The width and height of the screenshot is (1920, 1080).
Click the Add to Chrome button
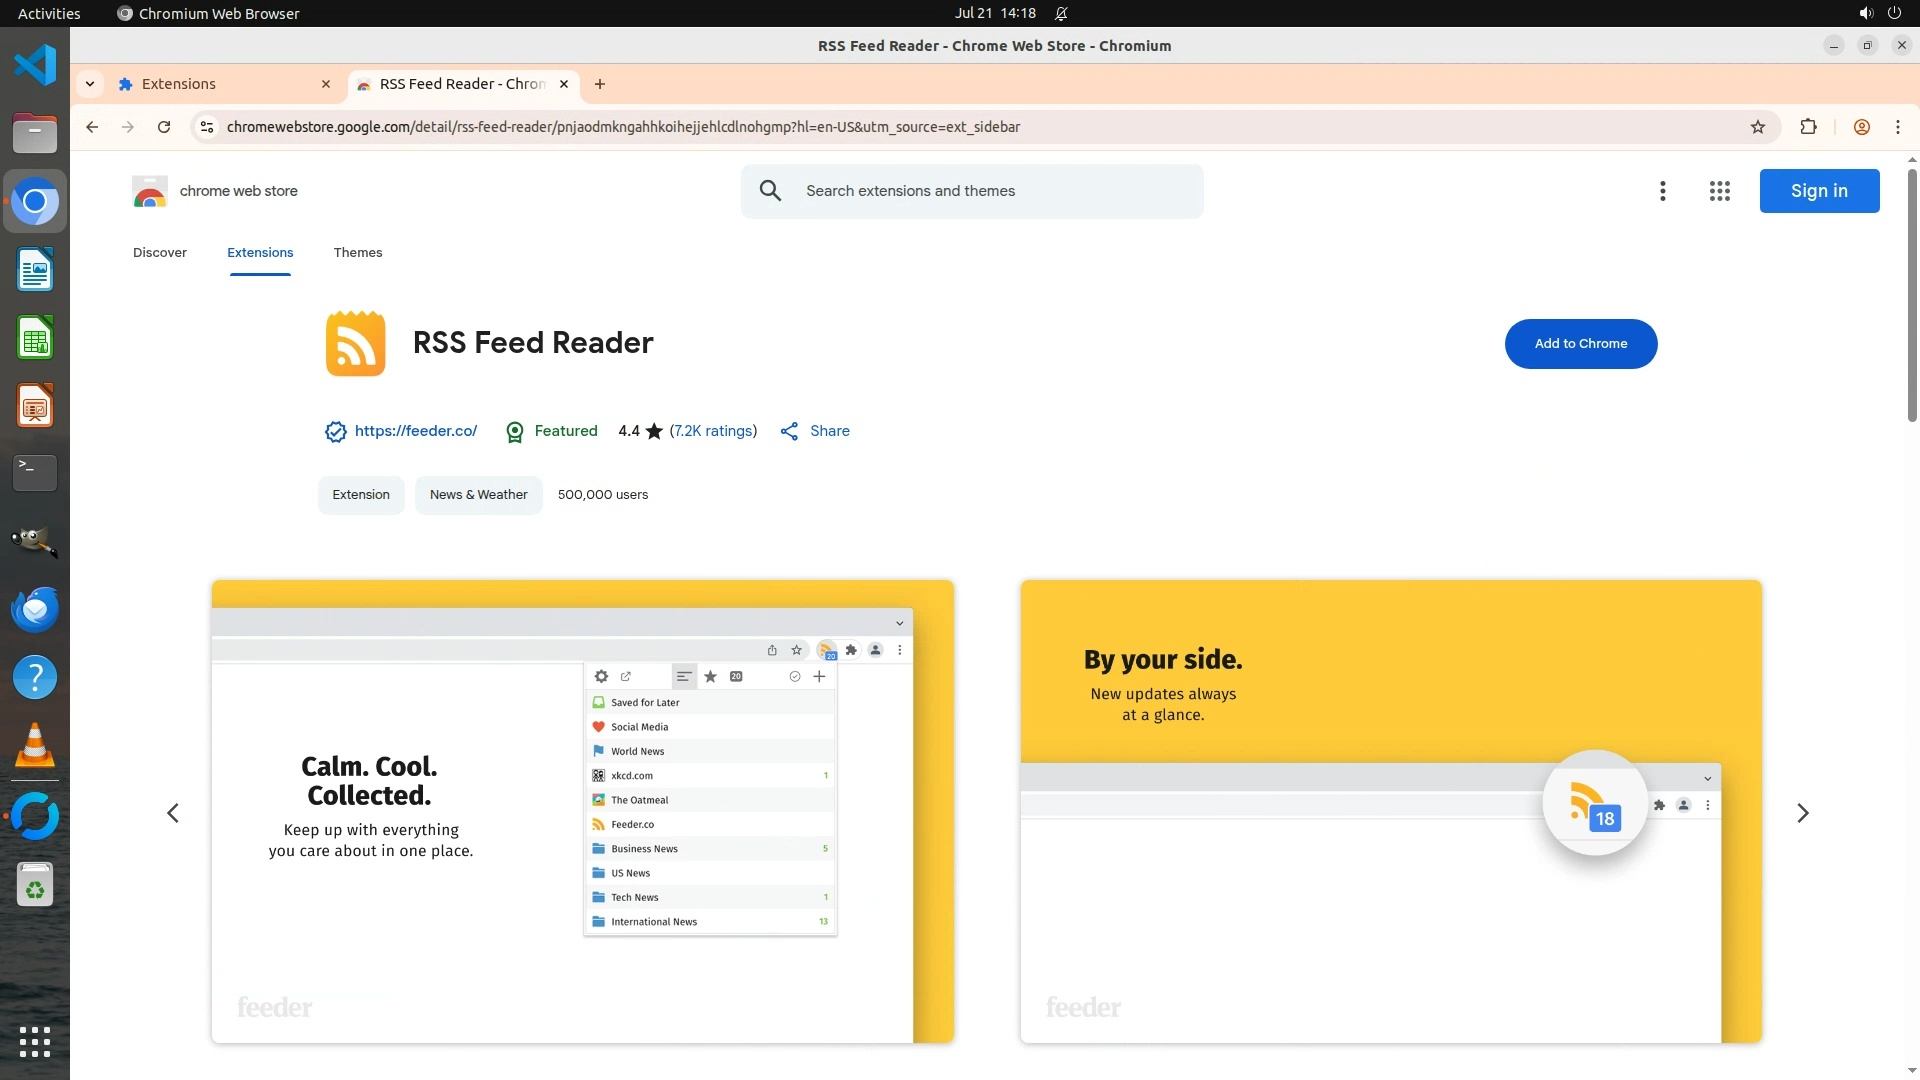coord(1580,344)
